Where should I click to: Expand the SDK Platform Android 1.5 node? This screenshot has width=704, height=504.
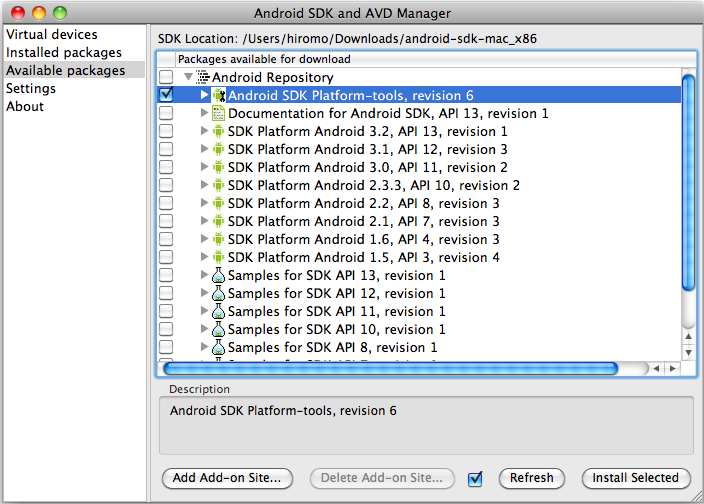[x=204, y=256]
